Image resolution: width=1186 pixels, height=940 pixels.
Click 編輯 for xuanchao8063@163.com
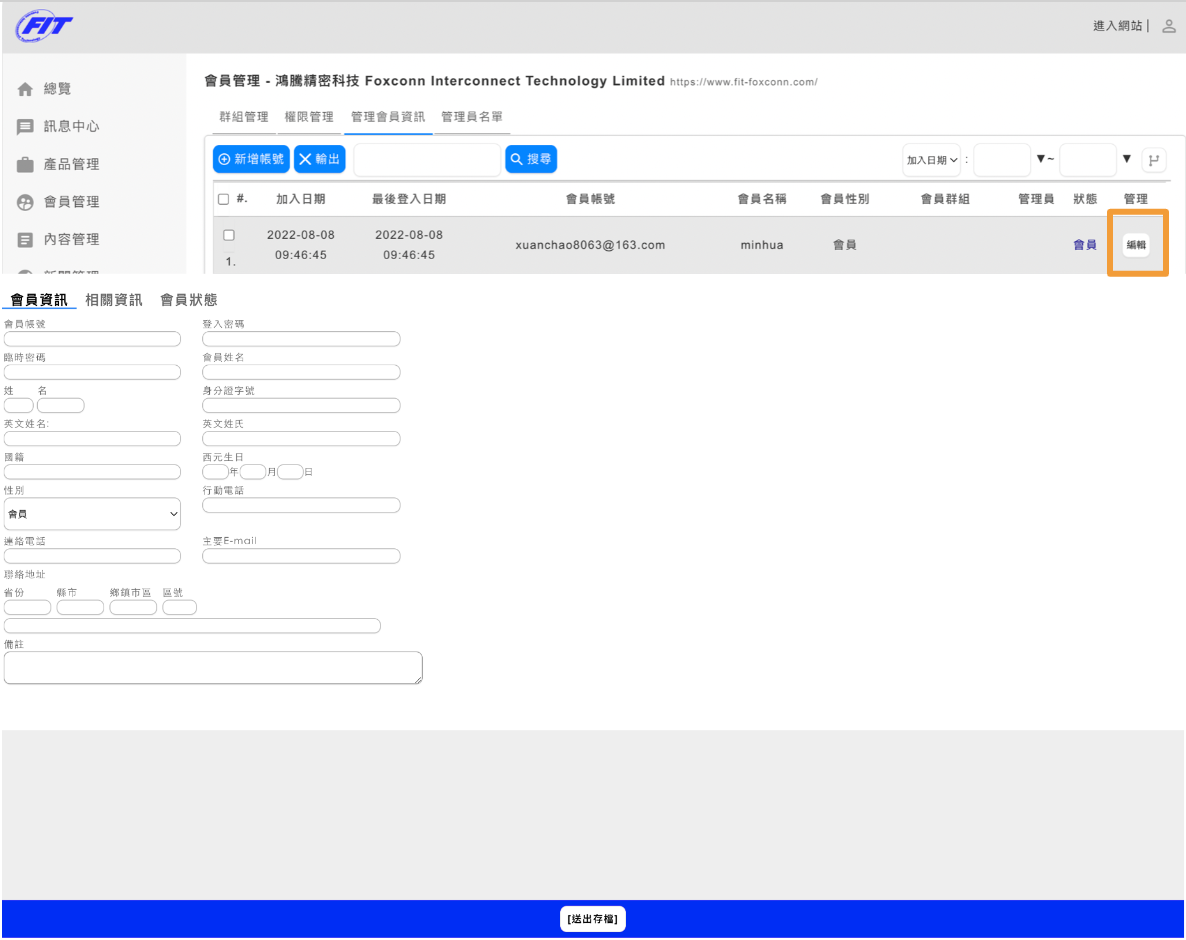(x=1136, y=245)
